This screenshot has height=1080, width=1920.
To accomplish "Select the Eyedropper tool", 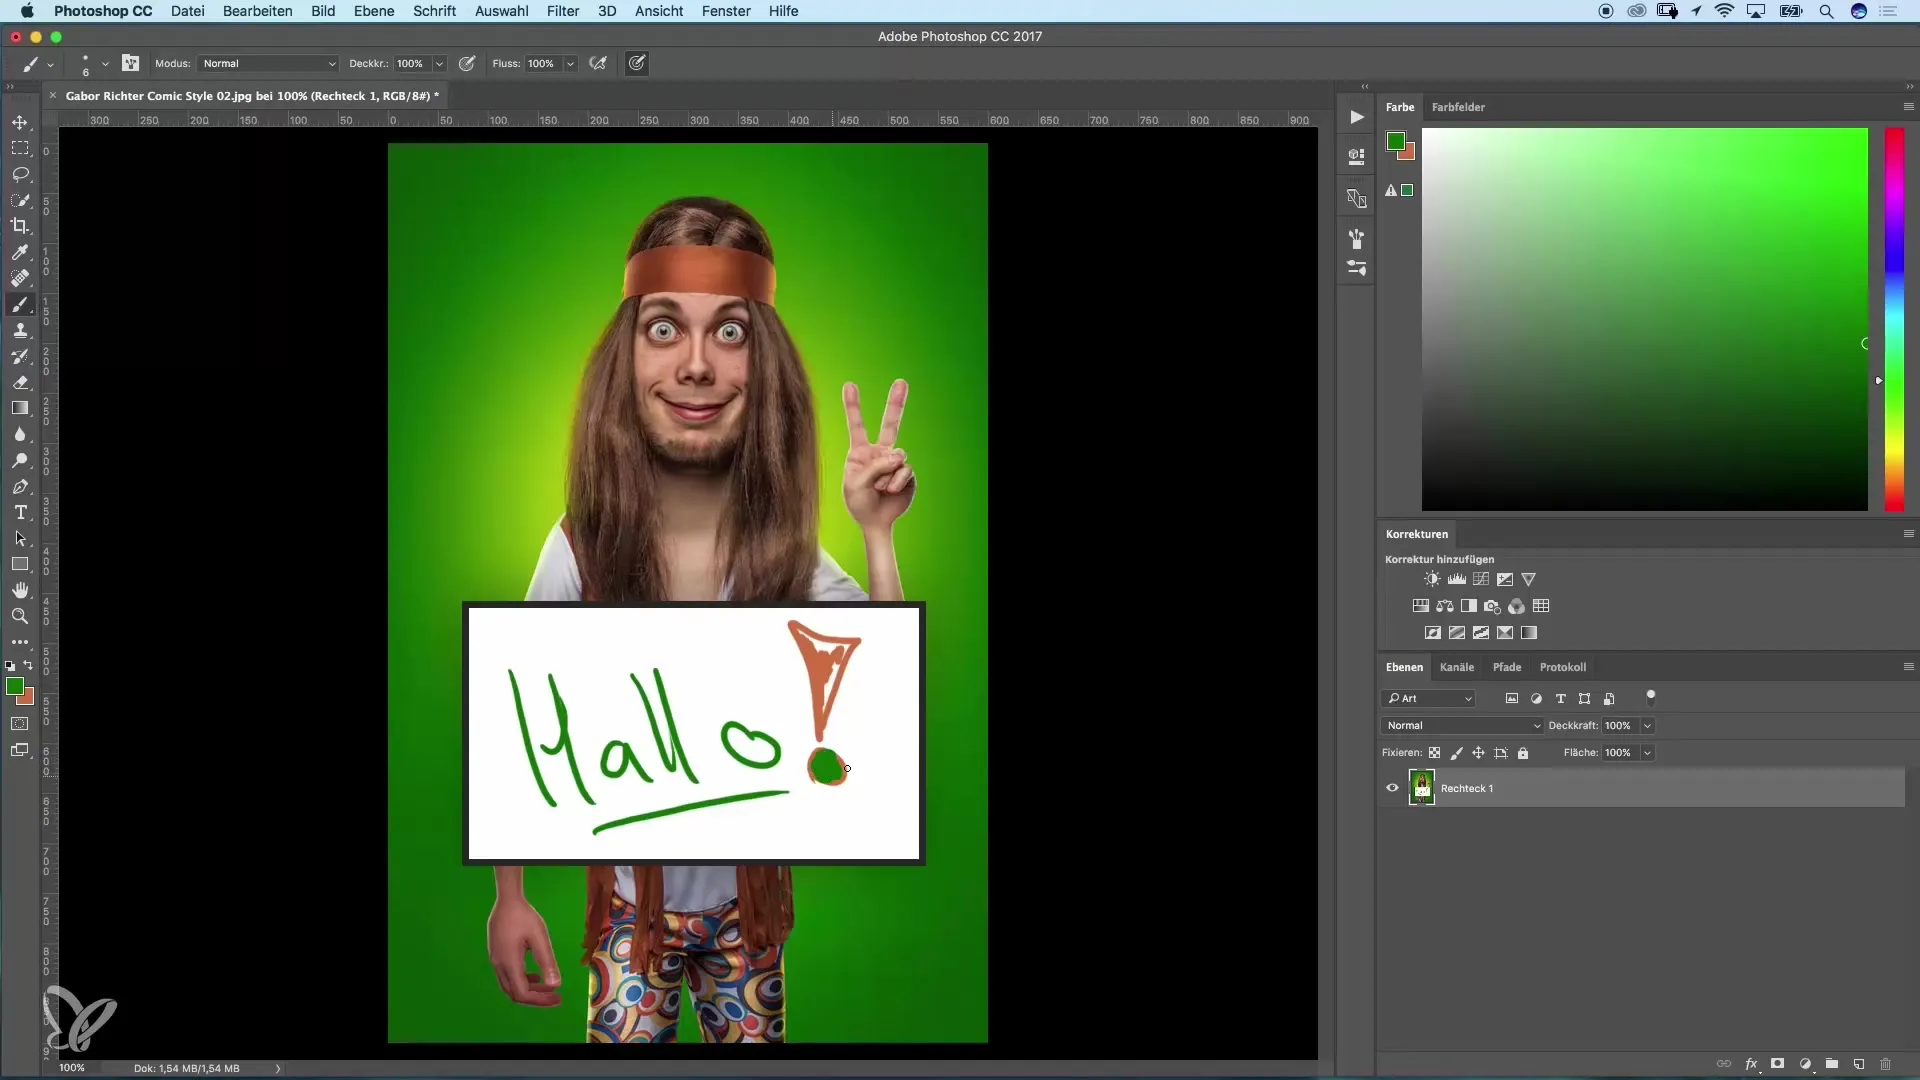I will (x=20, y=252).
